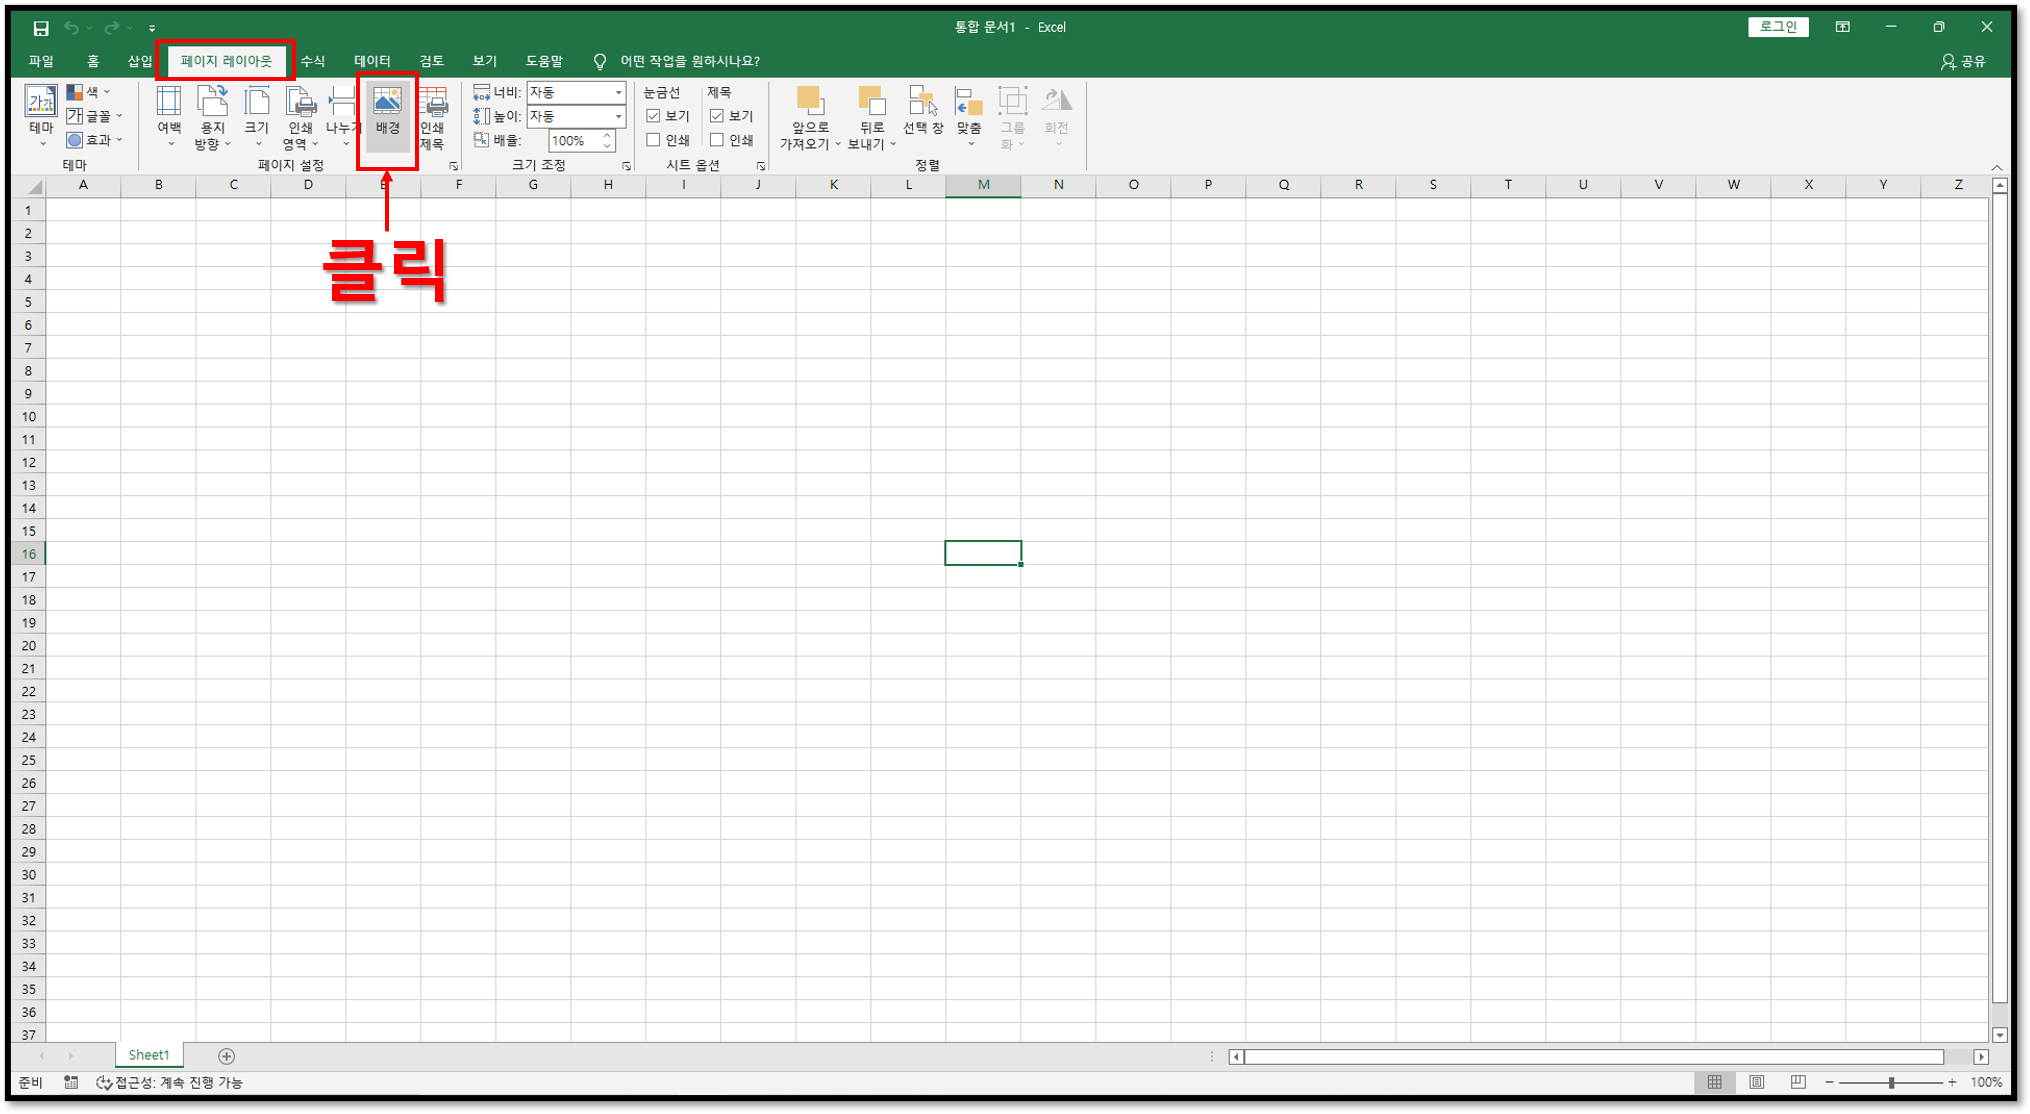Viewport: 2030px width, 1114px height.
Task: Open 페이지 설정 dialog launcher
Action: [453, 166]
